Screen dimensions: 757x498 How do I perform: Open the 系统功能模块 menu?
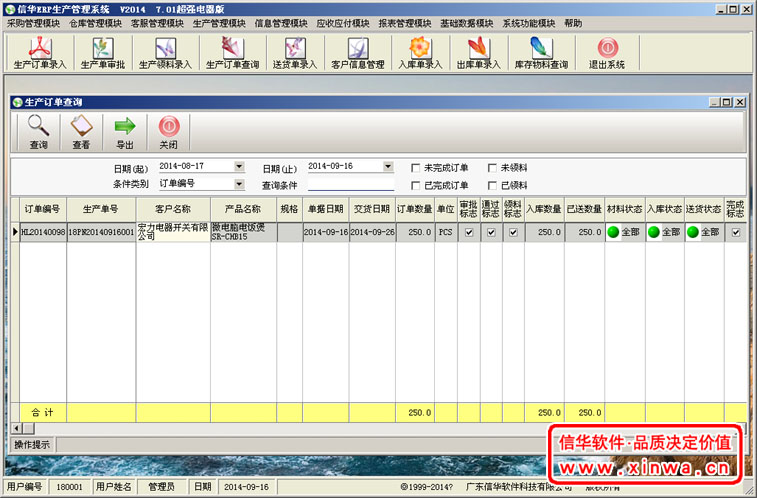pos(529,23)
